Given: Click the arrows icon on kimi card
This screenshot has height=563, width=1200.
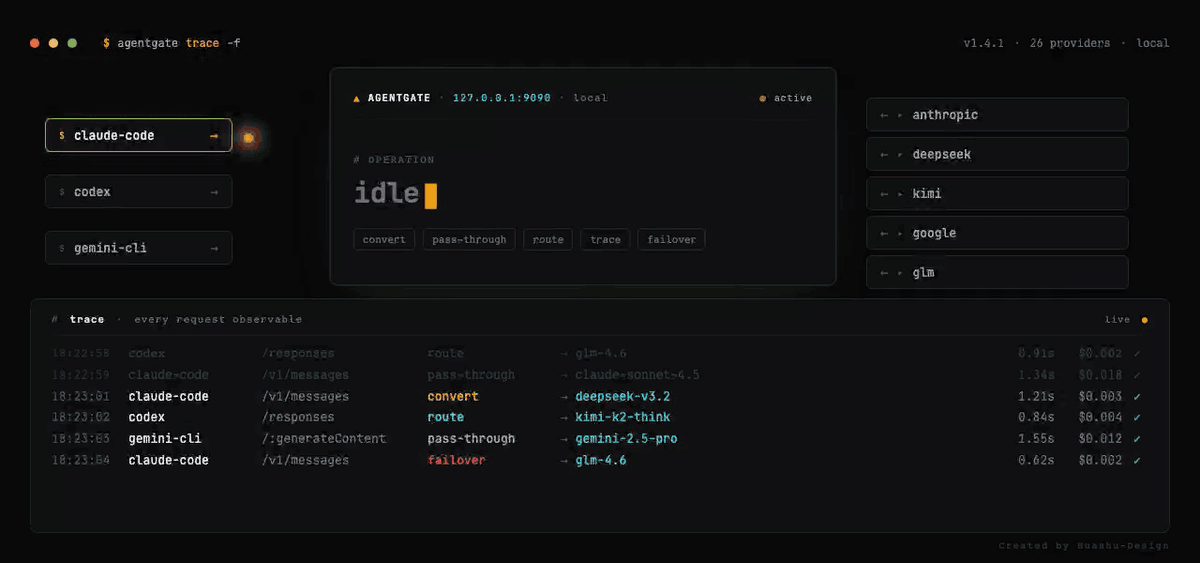Looking at the screenshot, I should click(892, 194).
